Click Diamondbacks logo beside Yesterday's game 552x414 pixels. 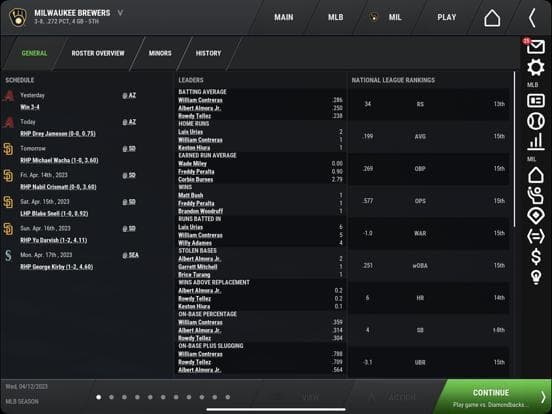pyautogui.click(x=9, y=96)
